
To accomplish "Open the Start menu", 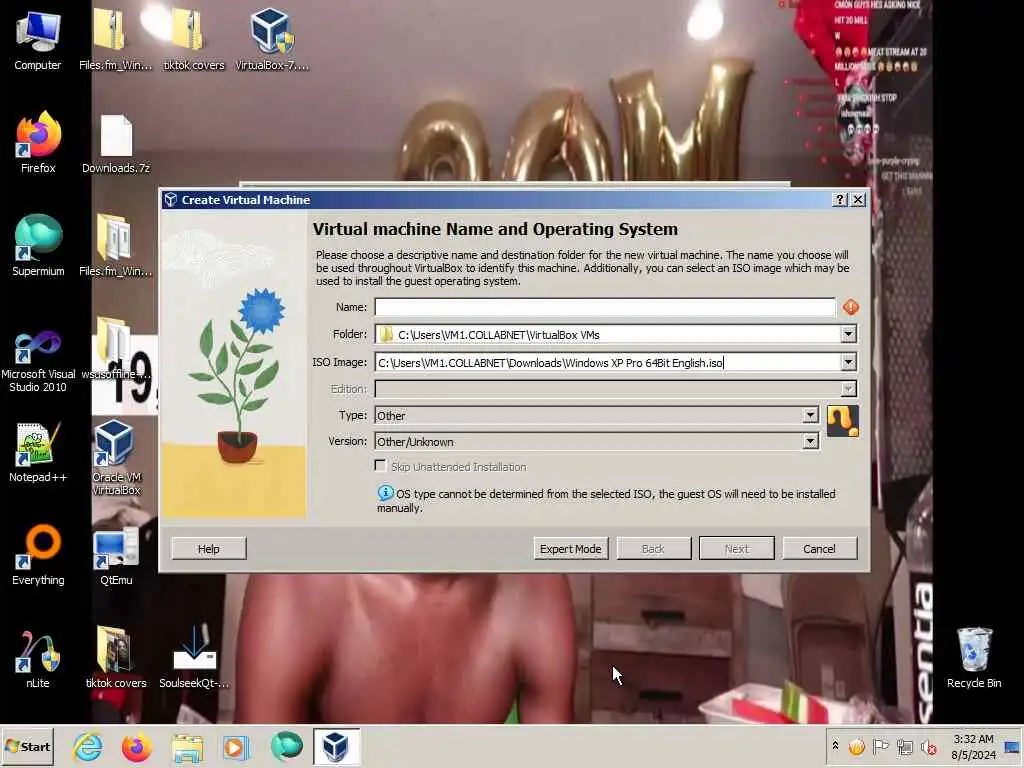I will [x=27, y=746].
